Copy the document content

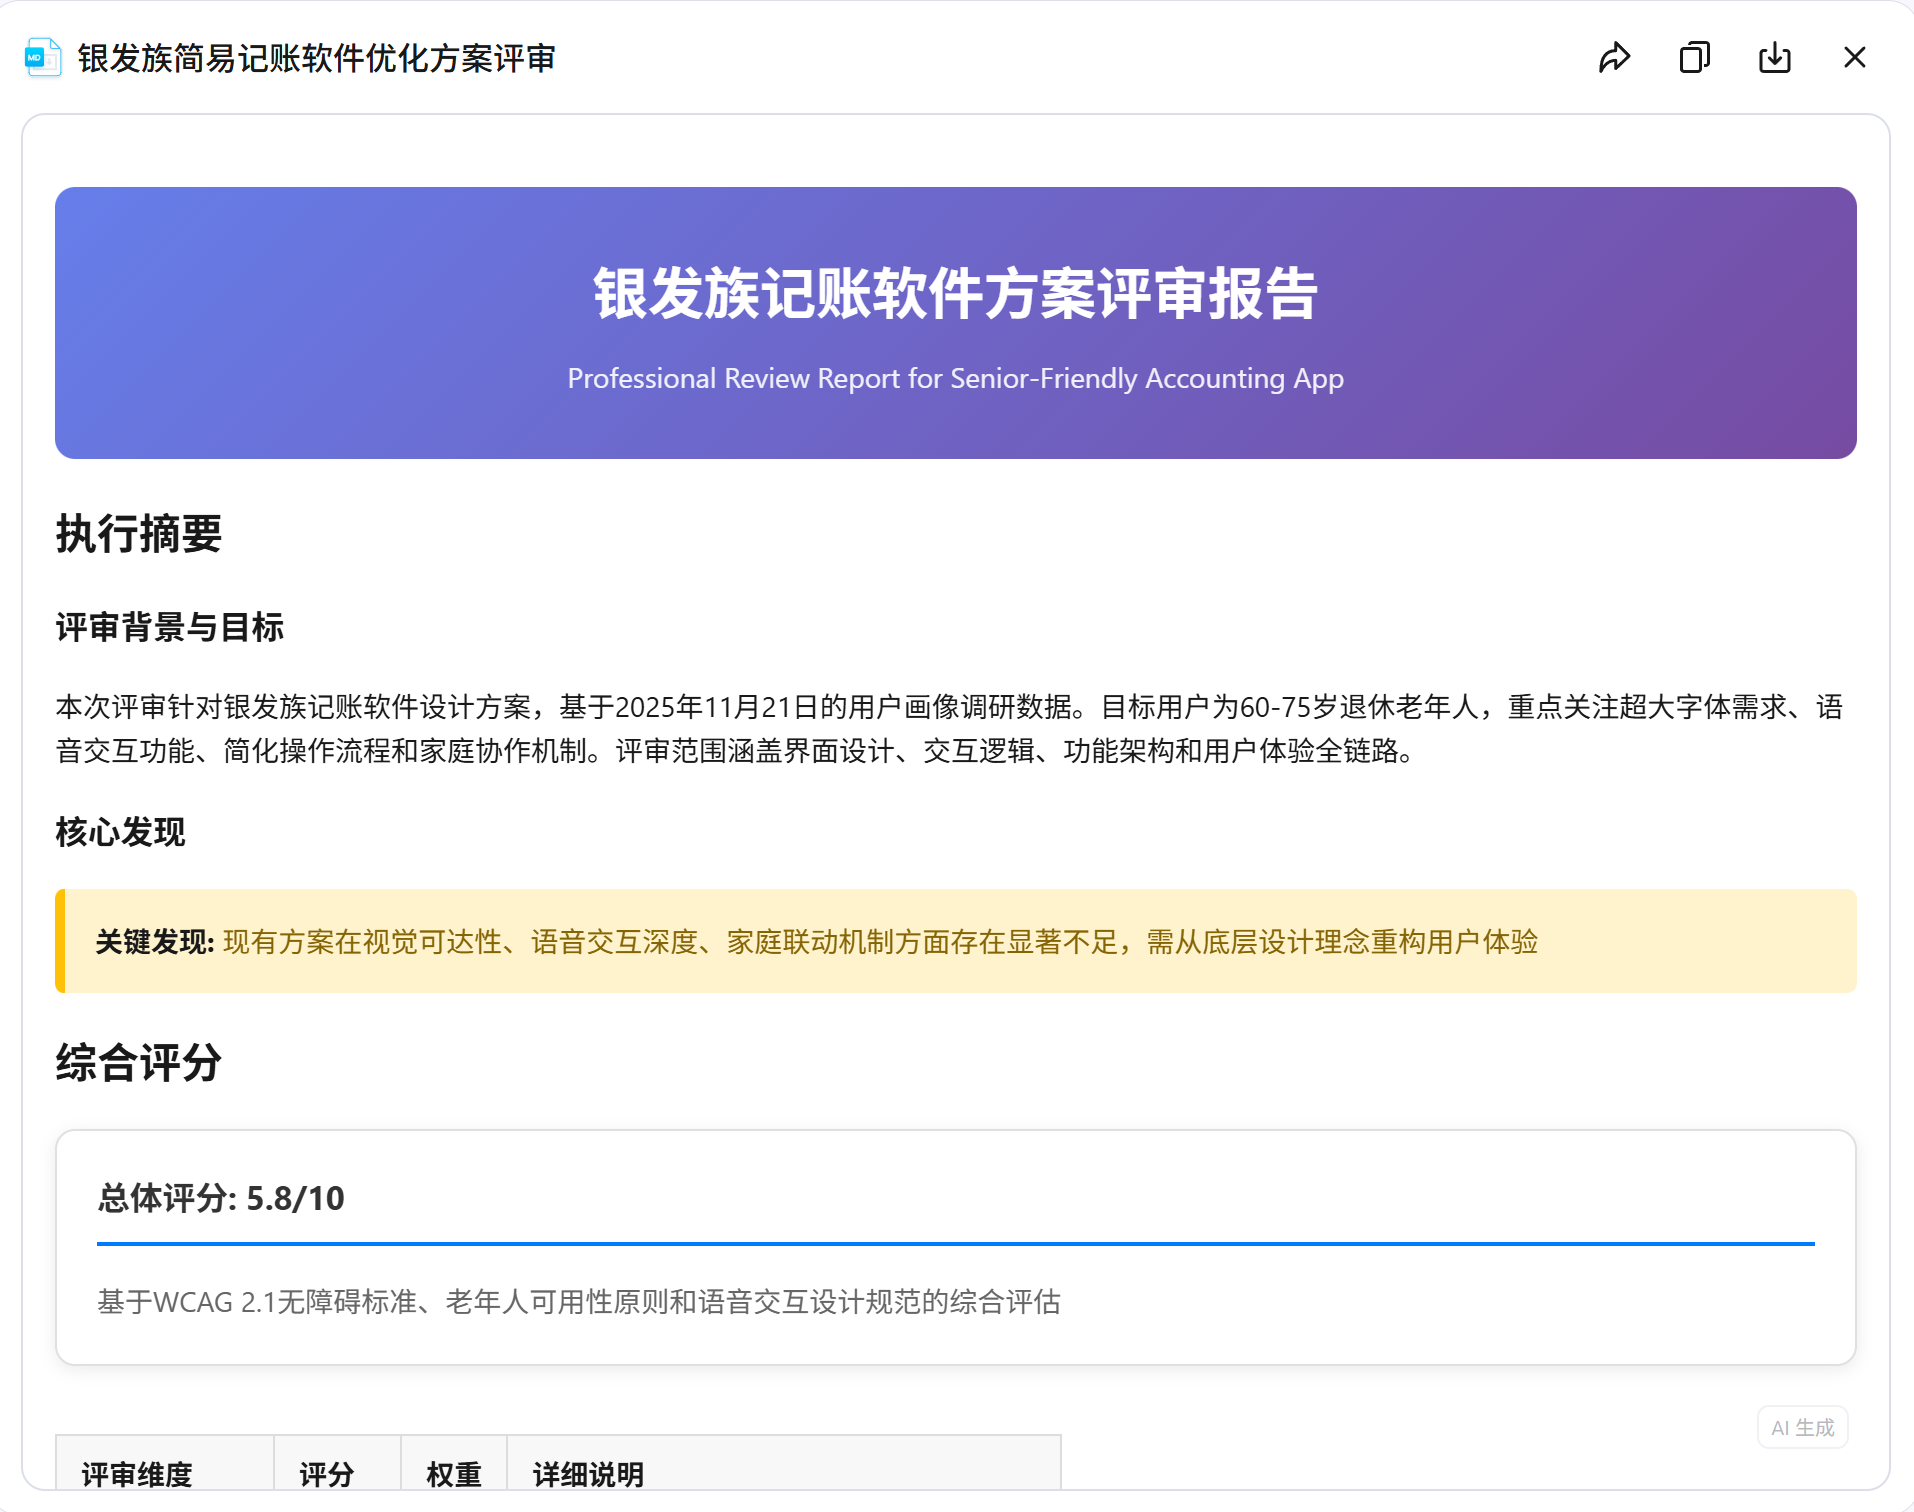tap(1694, 58)
